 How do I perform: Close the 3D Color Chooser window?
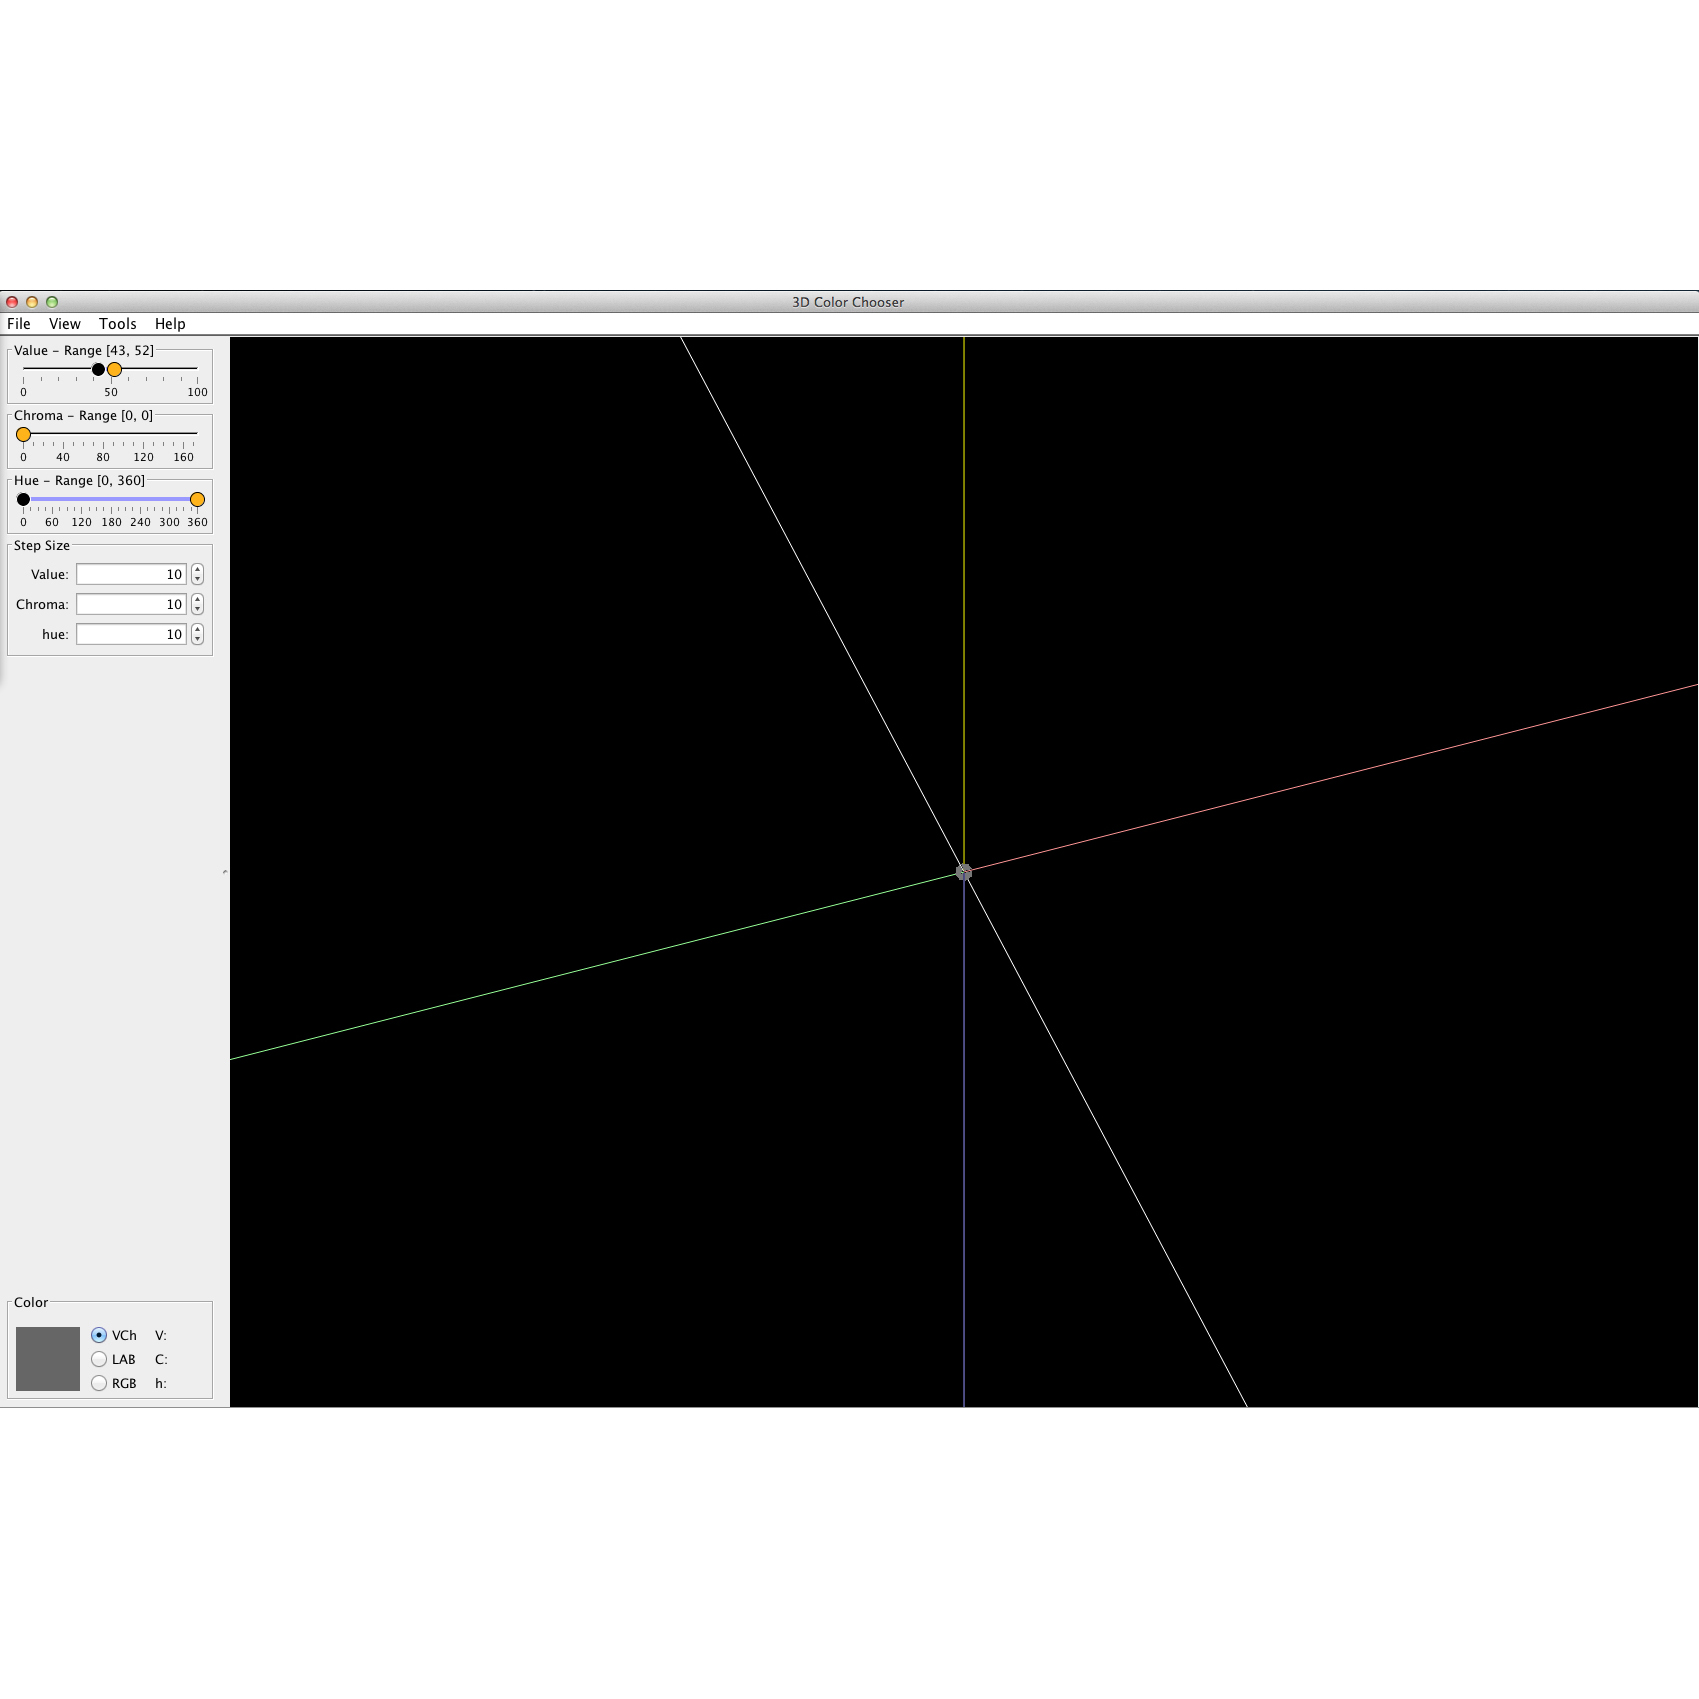pos(12,302)
